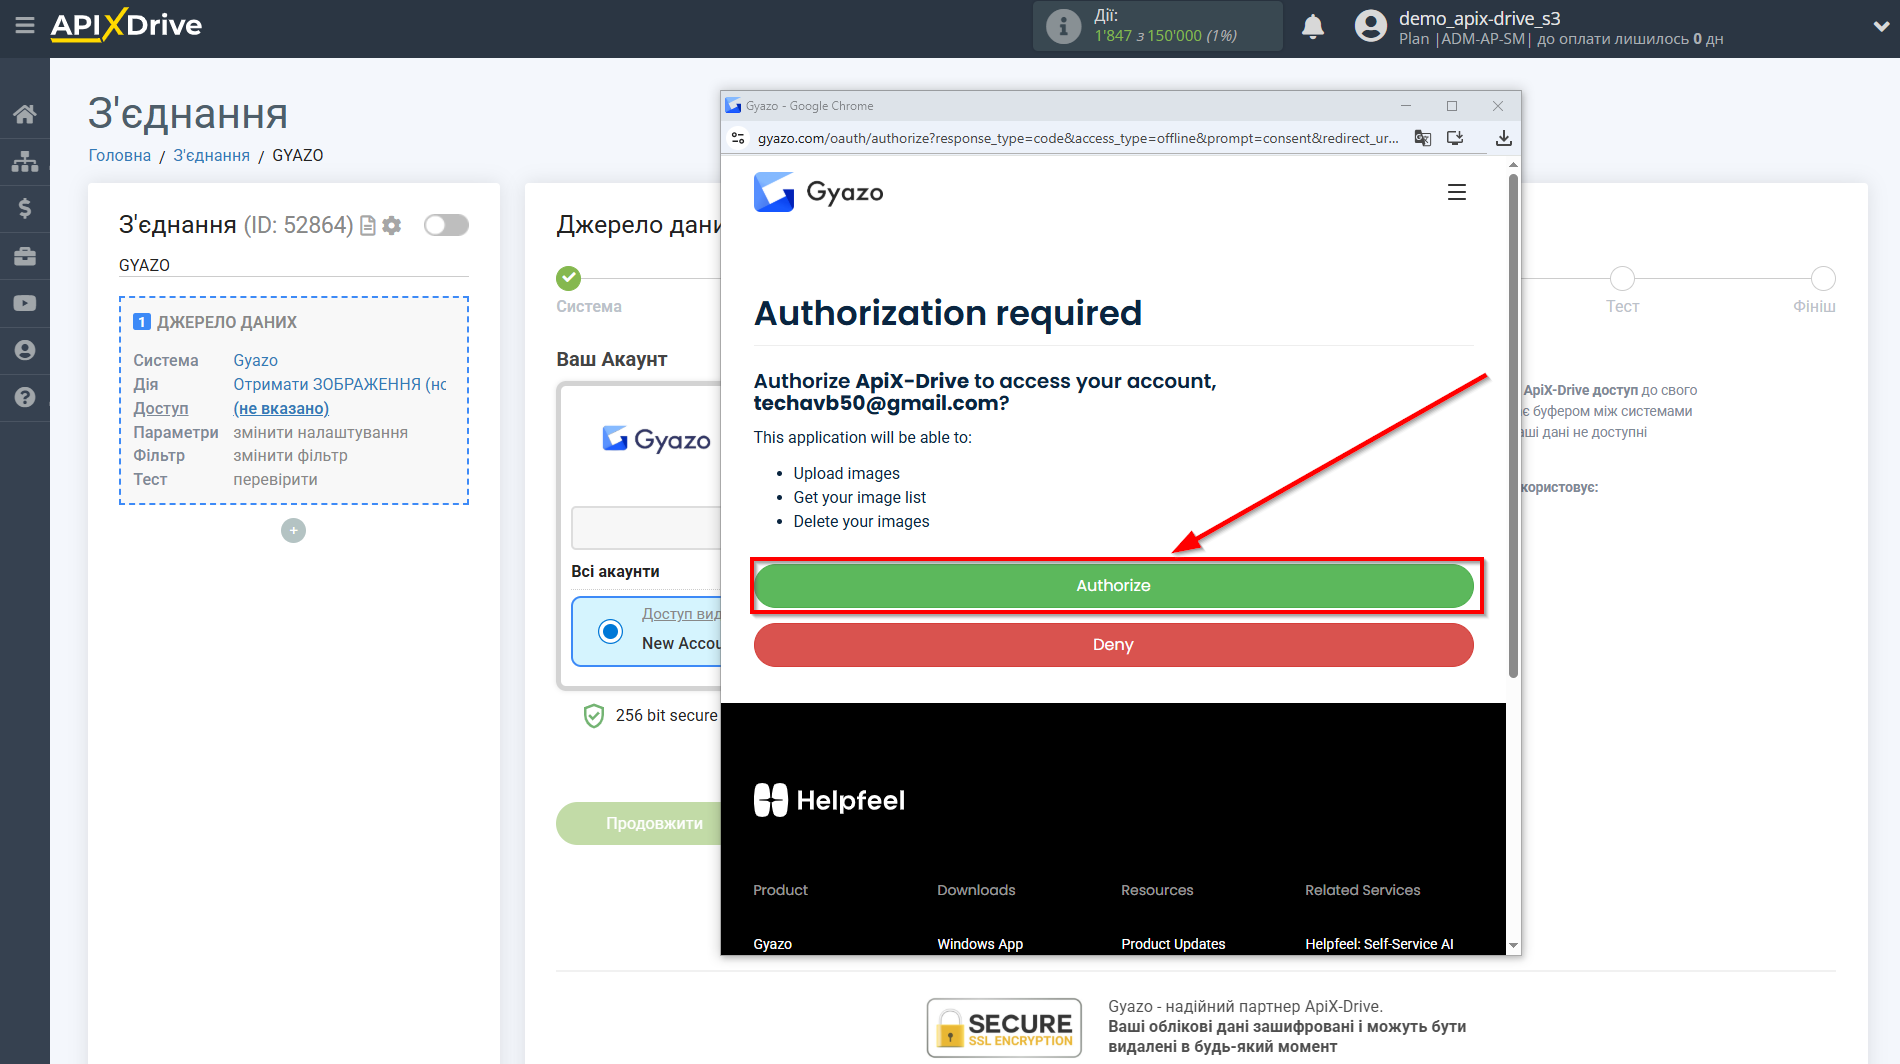Image resolution: width=1900 pixels, height=1064 pixels.
Task: Open the connections sitemap icon in sidebar
Action: pyautogui.click(x=24, y=161)
